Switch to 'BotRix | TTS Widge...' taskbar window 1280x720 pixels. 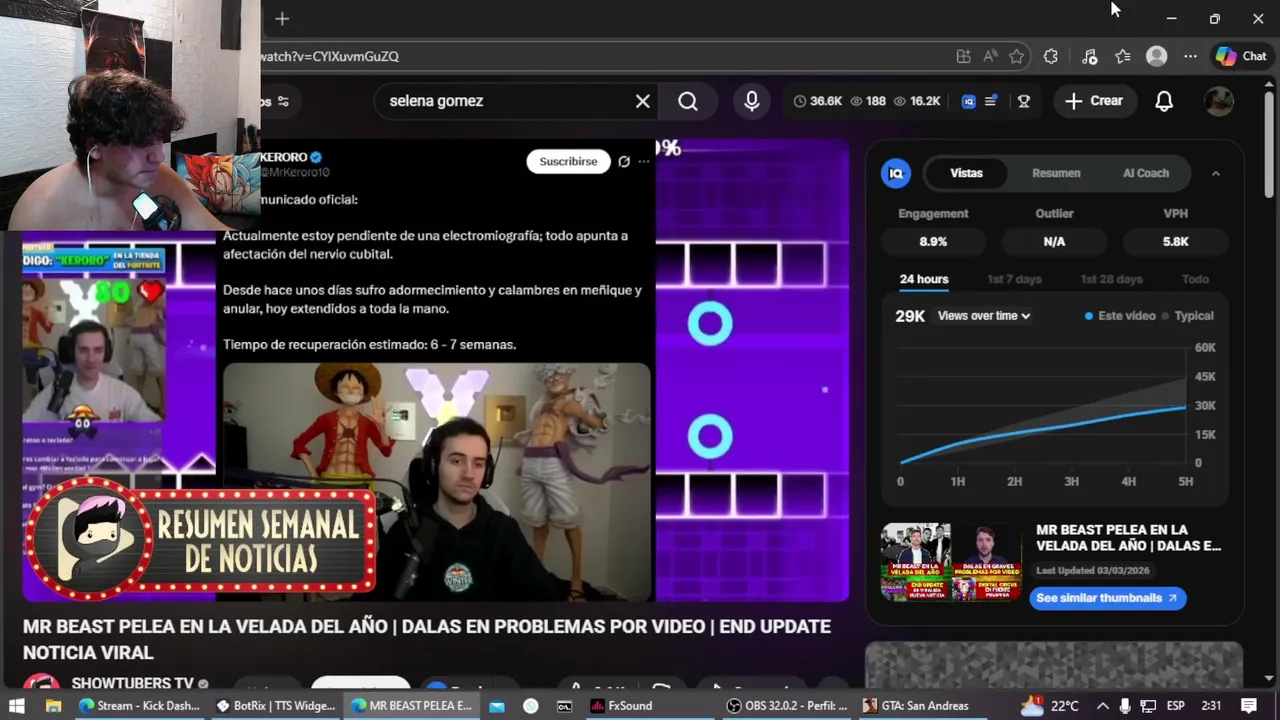point(276,705)
